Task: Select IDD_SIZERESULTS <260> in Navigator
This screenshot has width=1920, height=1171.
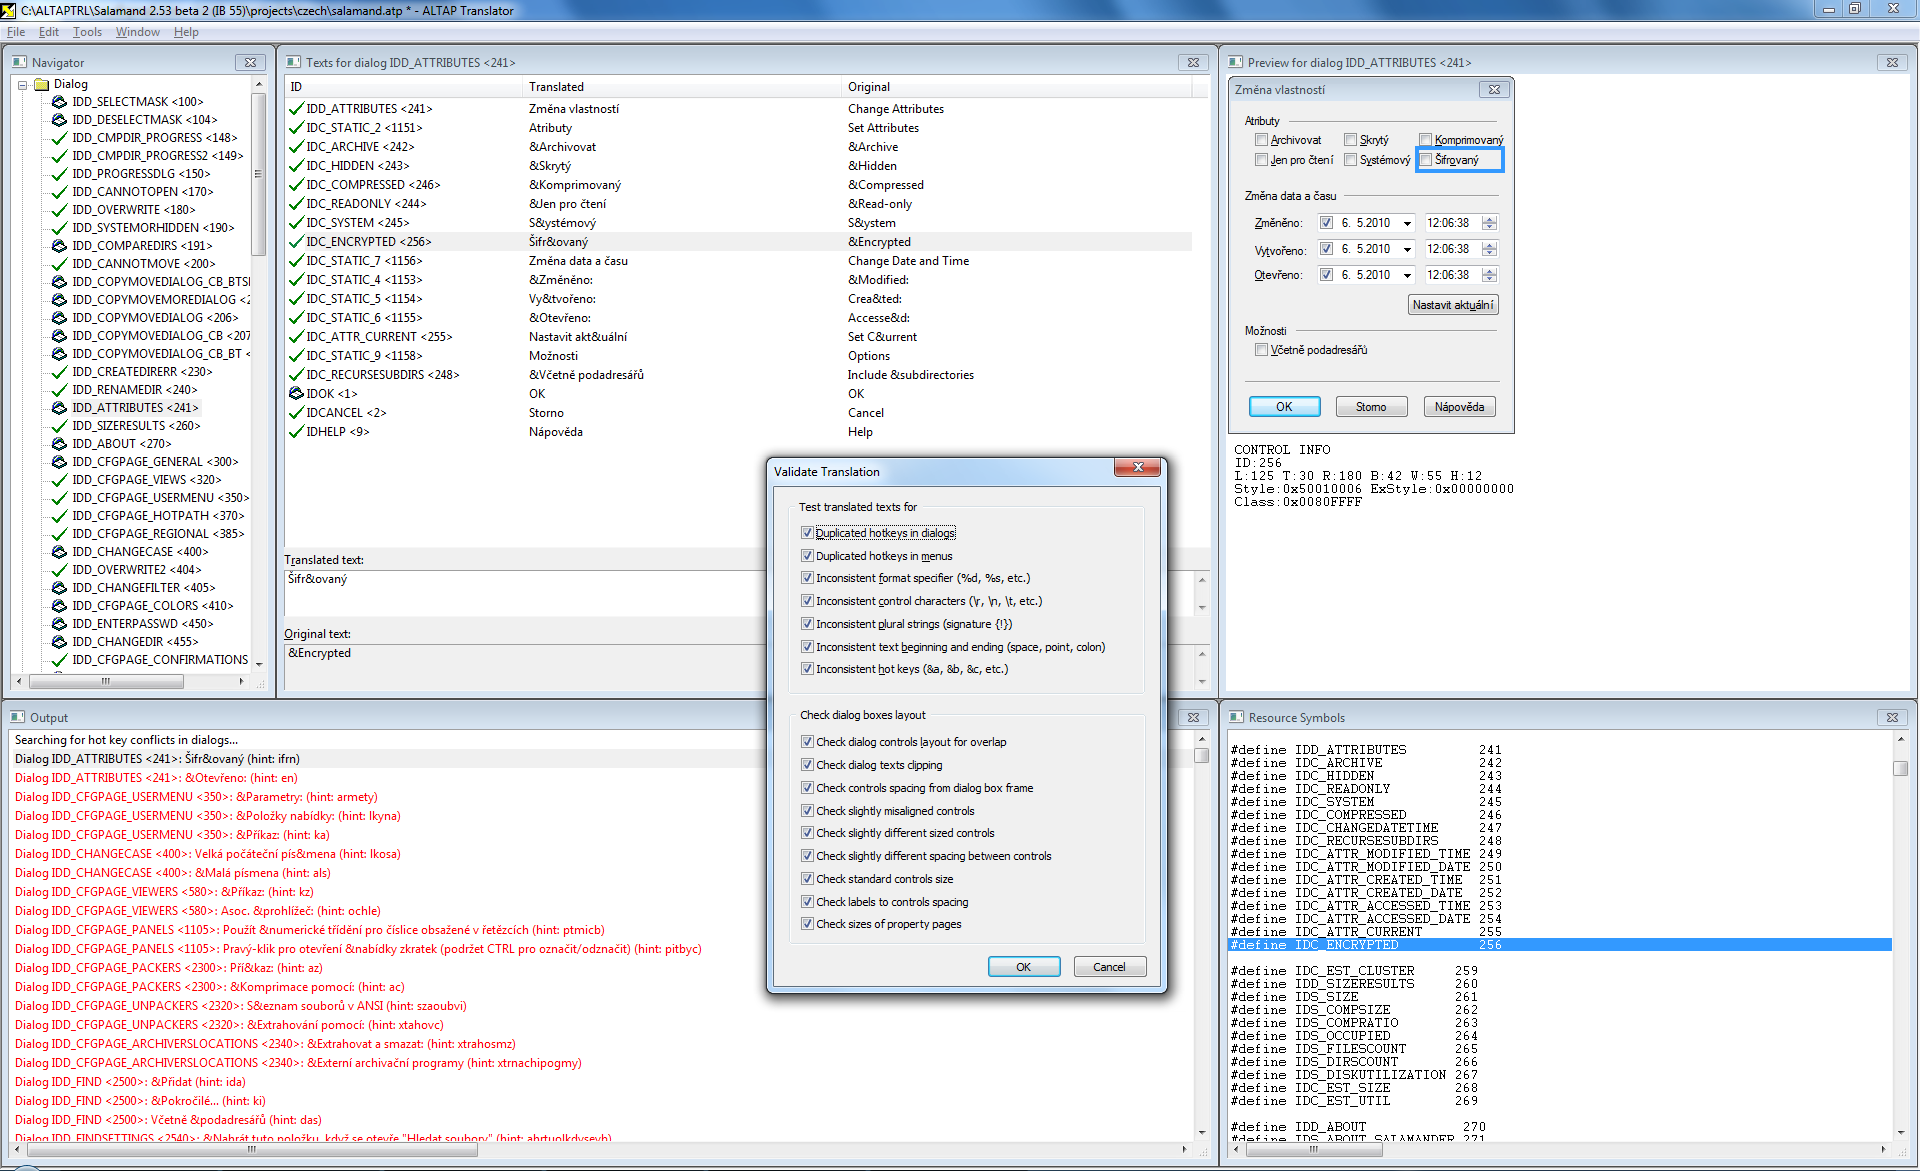Action: click(136, 426)
